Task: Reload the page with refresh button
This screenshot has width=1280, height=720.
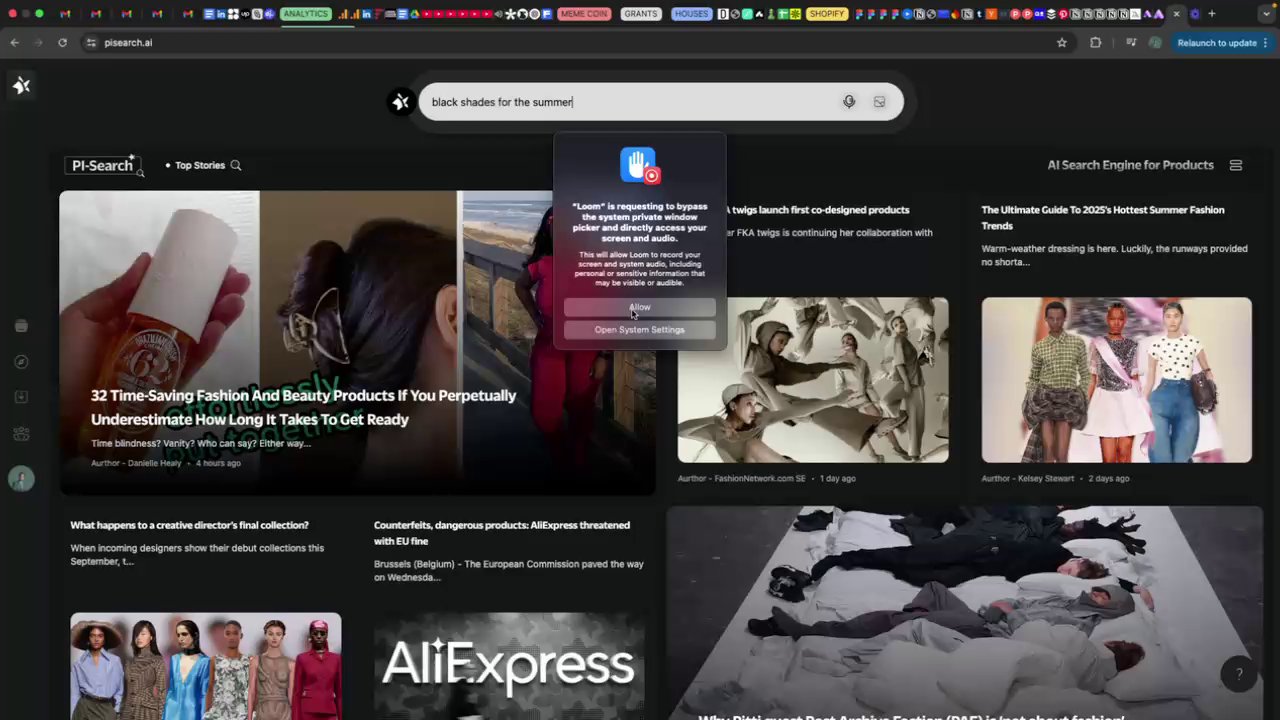Action: click(x=62, y=43)
